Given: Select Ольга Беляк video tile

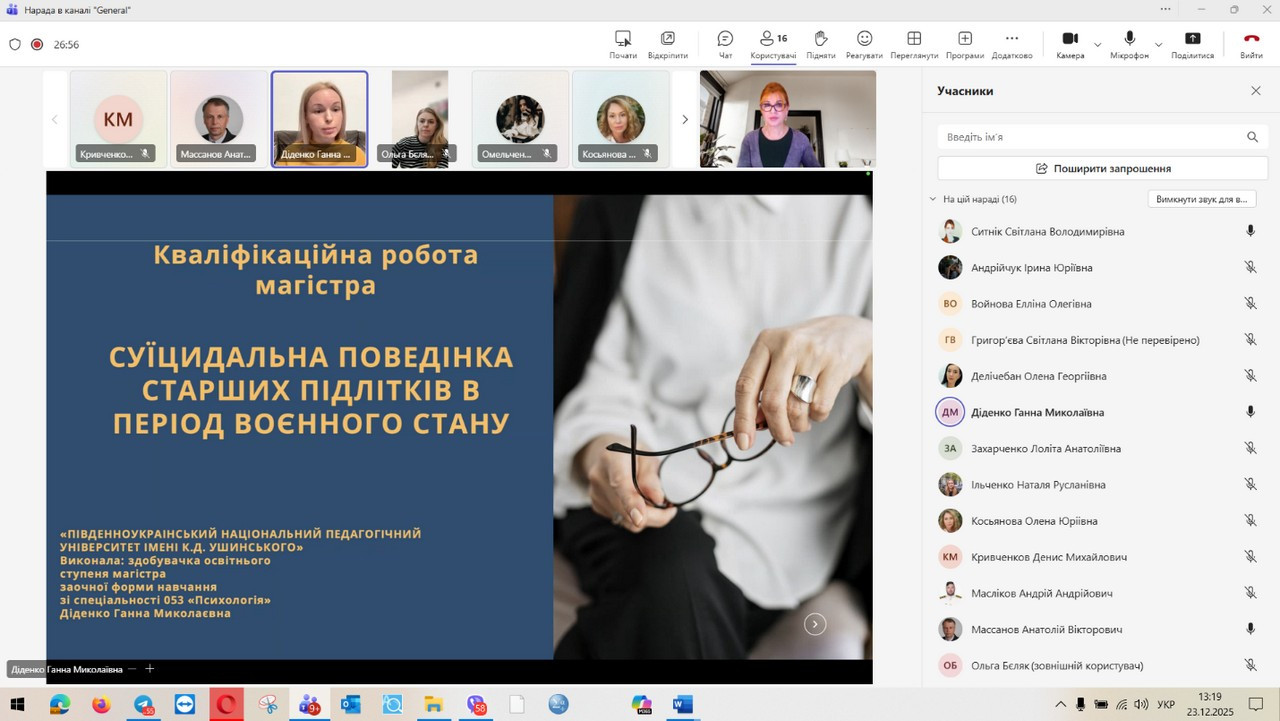Looking at the screenshot, I should tap(419, 118).
